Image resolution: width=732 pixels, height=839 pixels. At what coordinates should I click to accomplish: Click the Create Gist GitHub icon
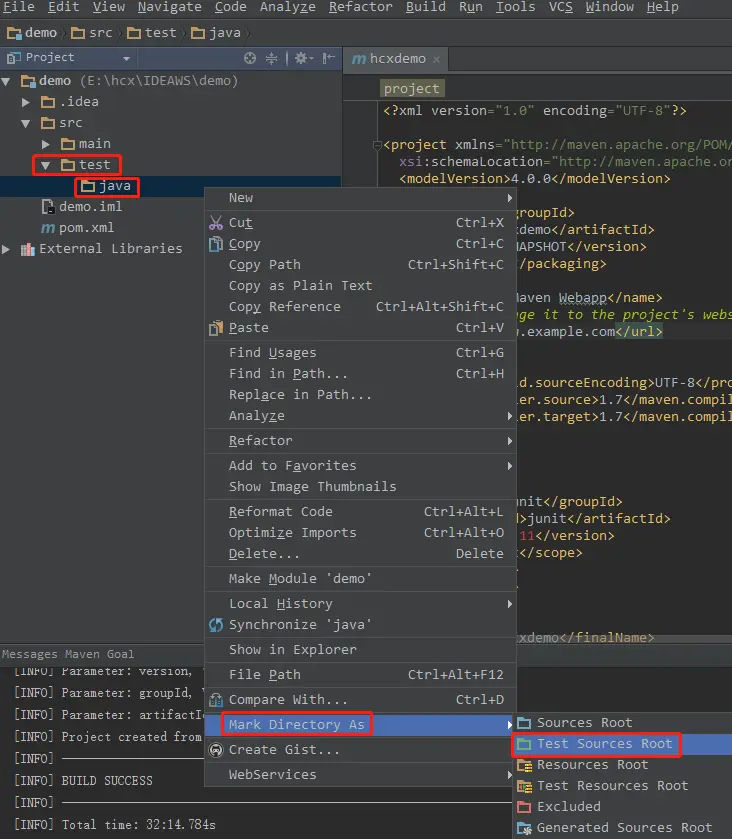point(216,750)
